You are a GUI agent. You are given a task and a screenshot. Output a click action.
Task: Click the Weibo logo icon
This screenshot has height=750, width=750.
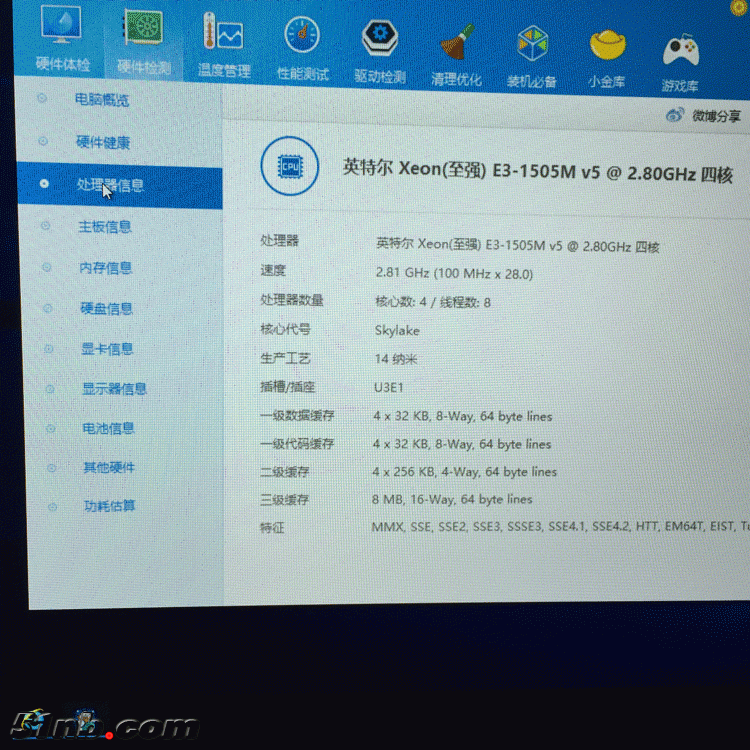[x=674, y=115]
